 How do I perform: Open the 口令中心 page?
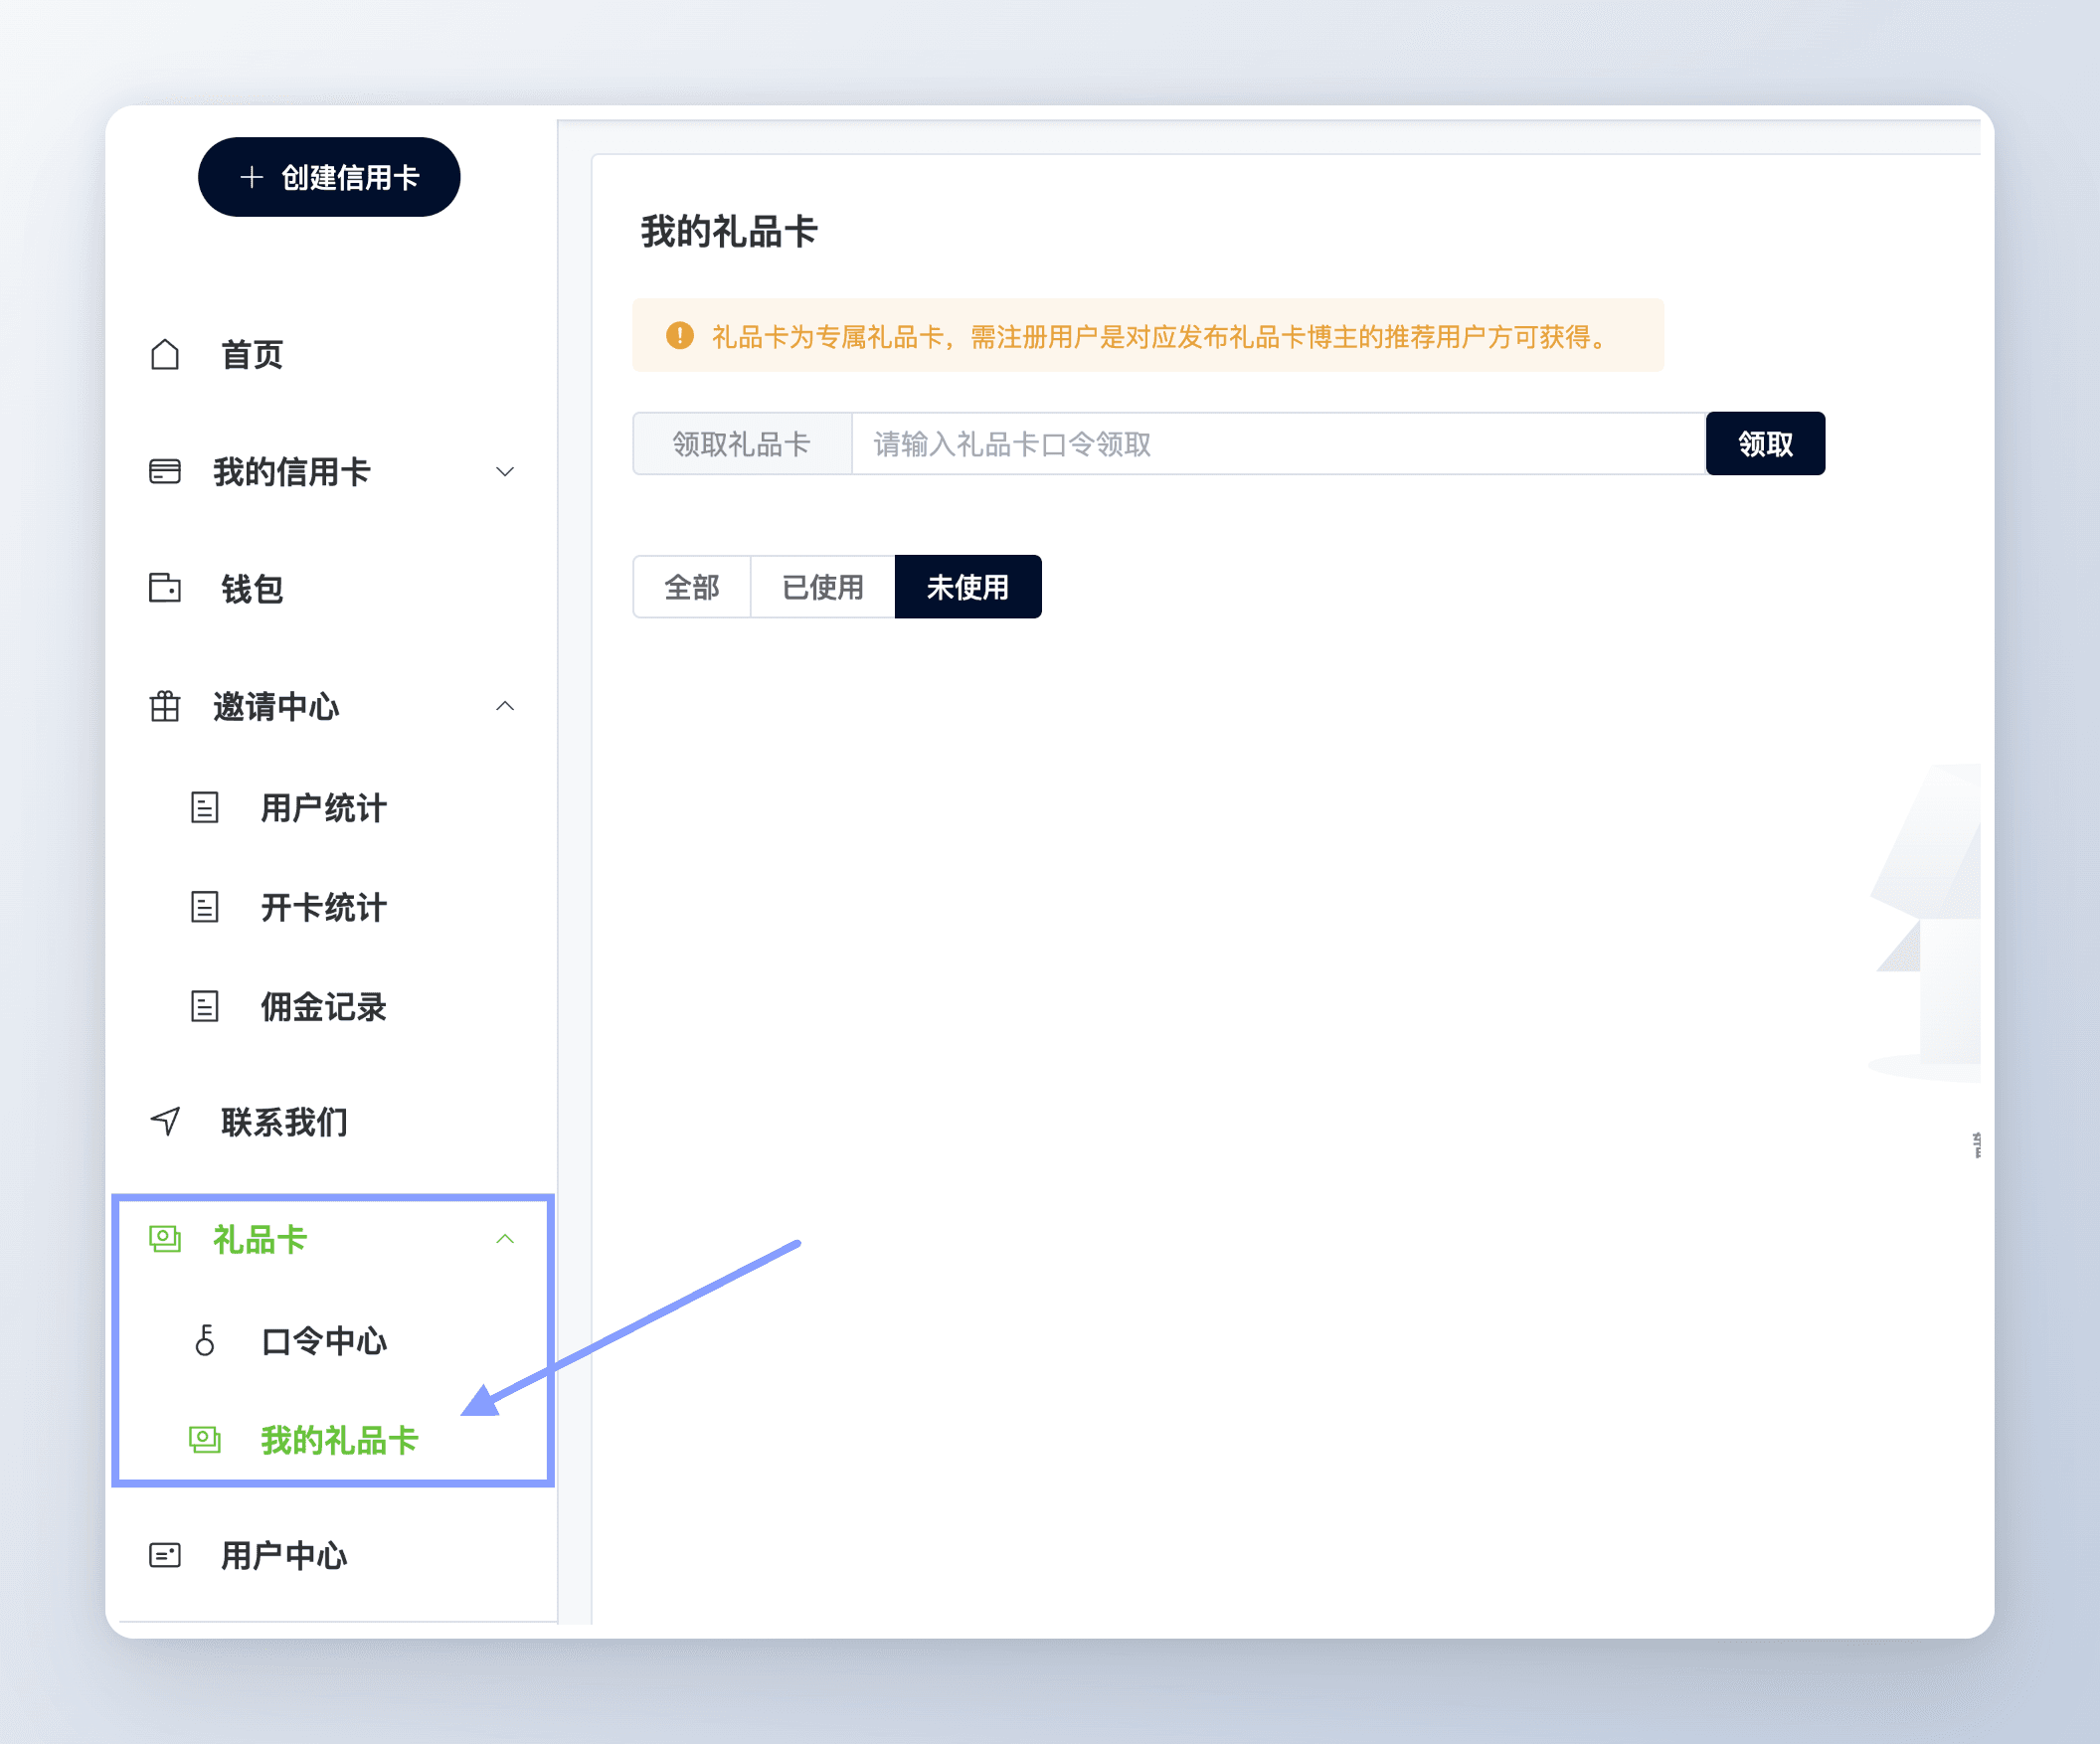323,1341
